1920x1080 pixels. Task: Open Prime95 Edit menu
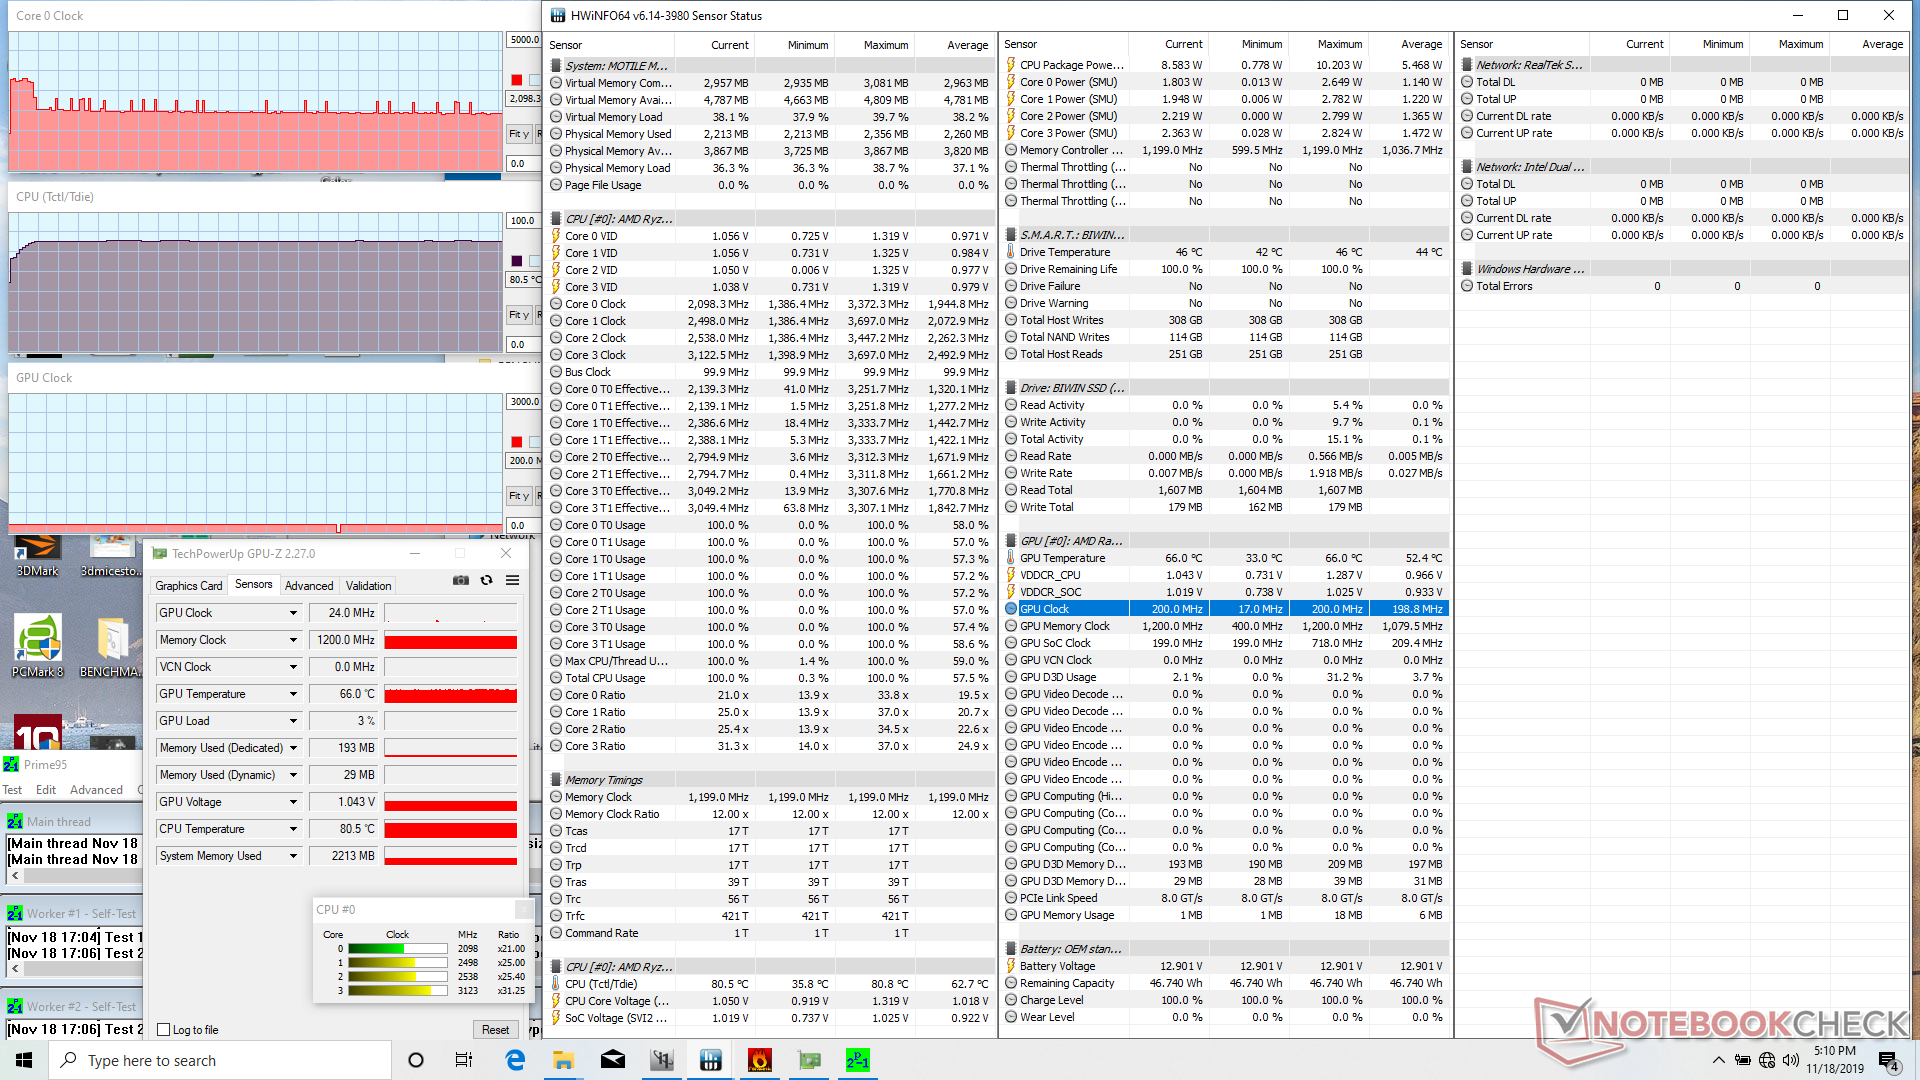point(46,790)
